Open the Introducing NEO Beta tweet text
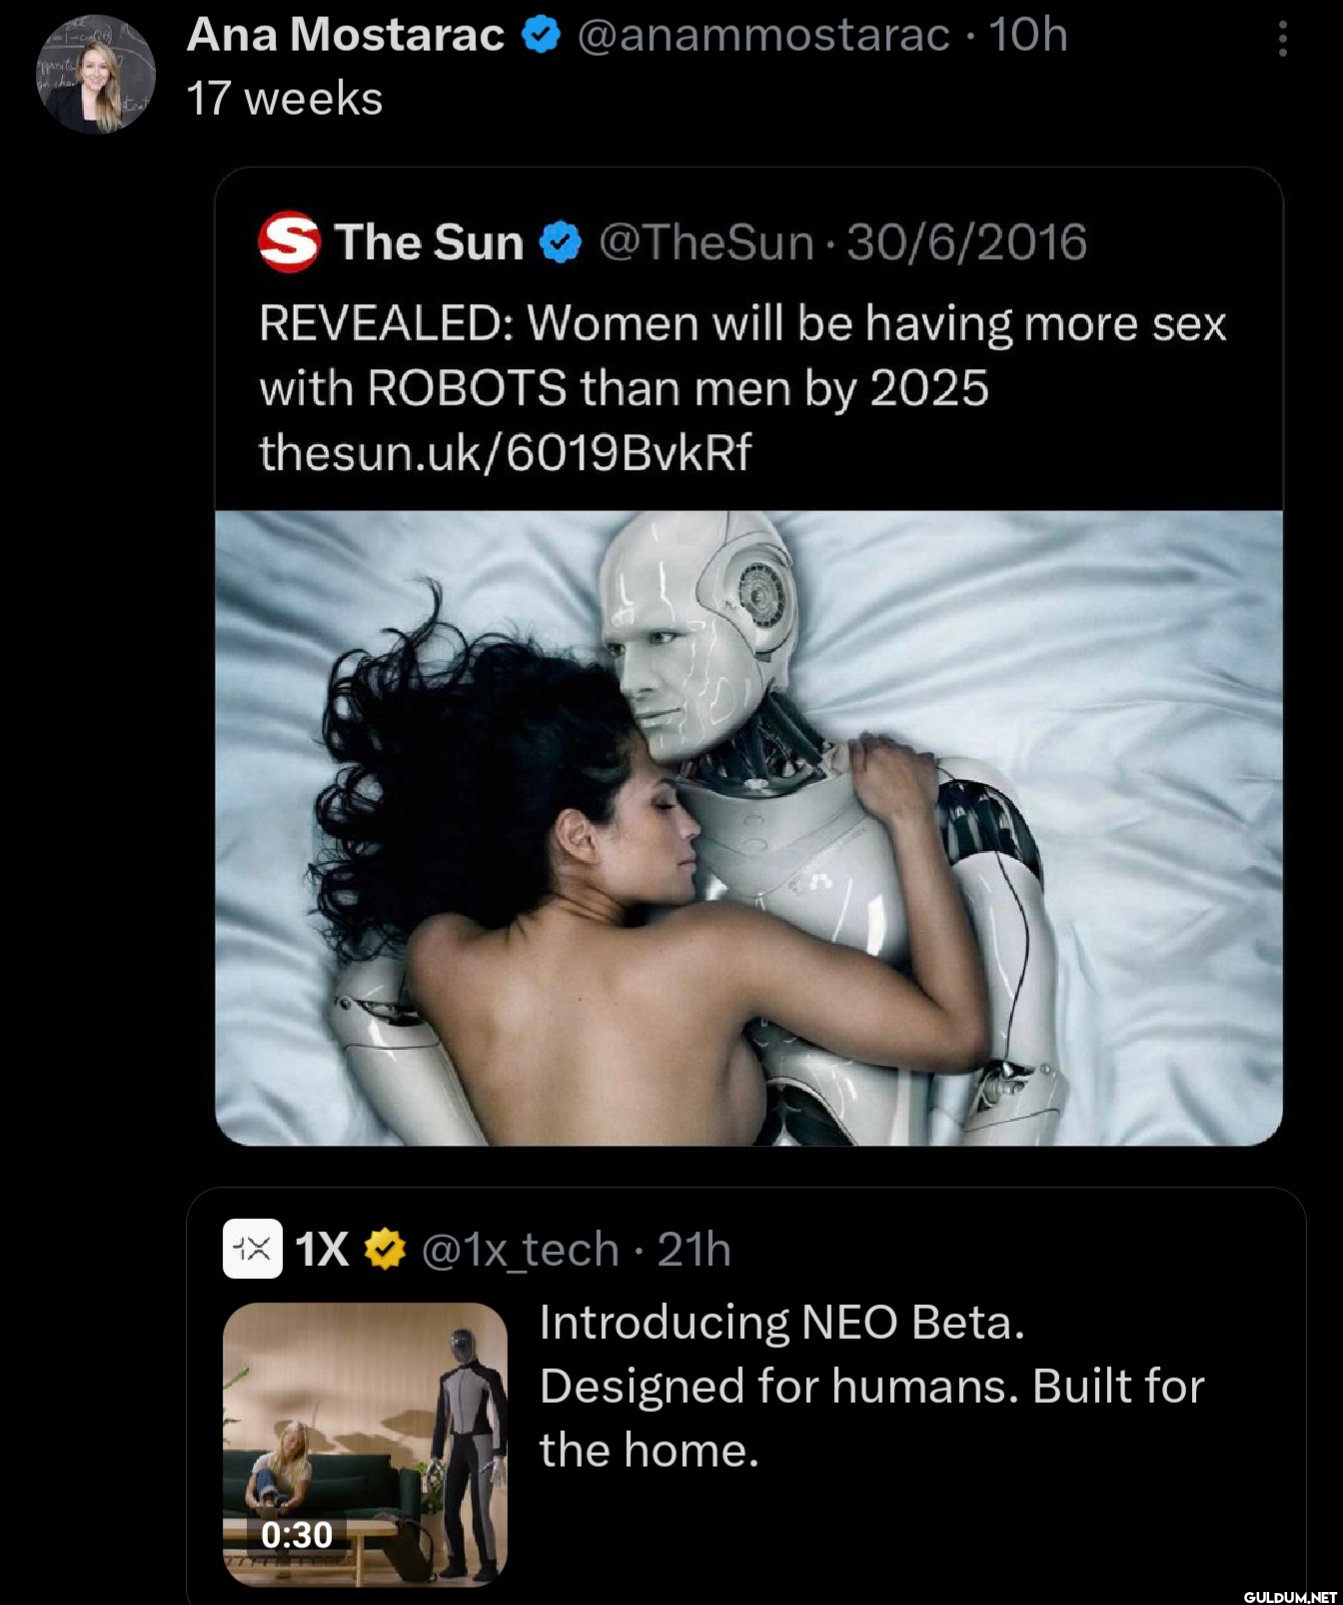 point(871,1386)
